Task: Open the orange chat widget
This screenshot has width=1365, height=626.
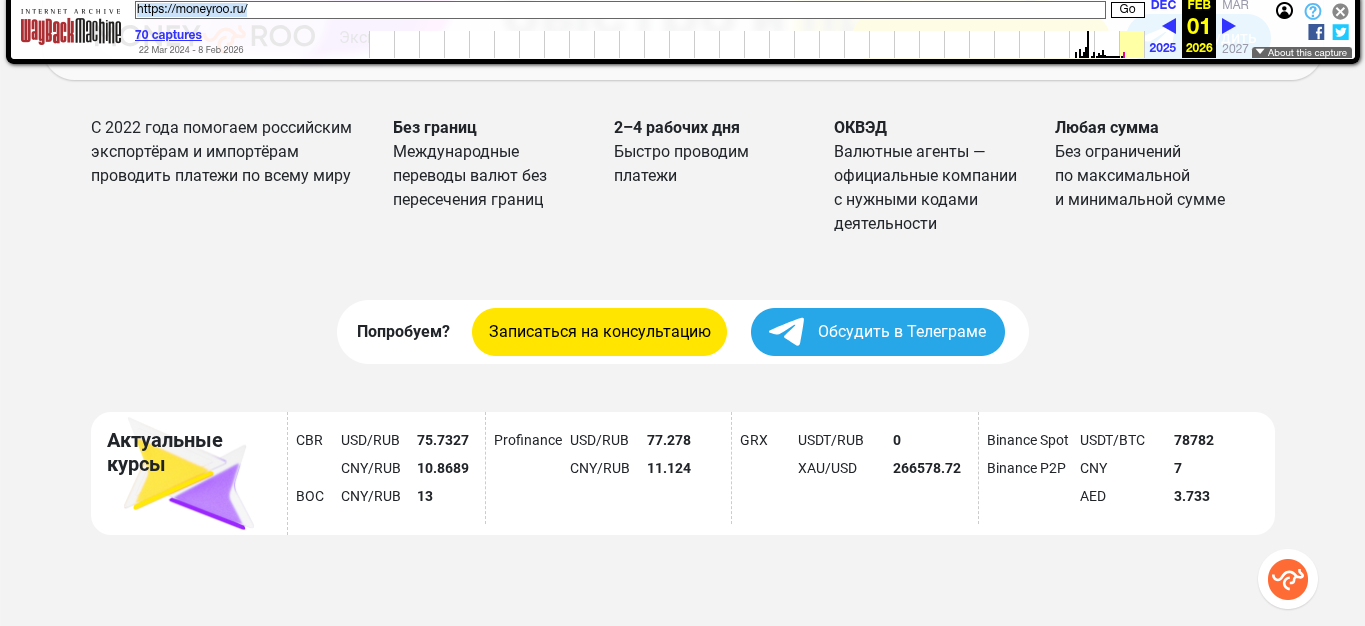Action: tap(1288, 579)
